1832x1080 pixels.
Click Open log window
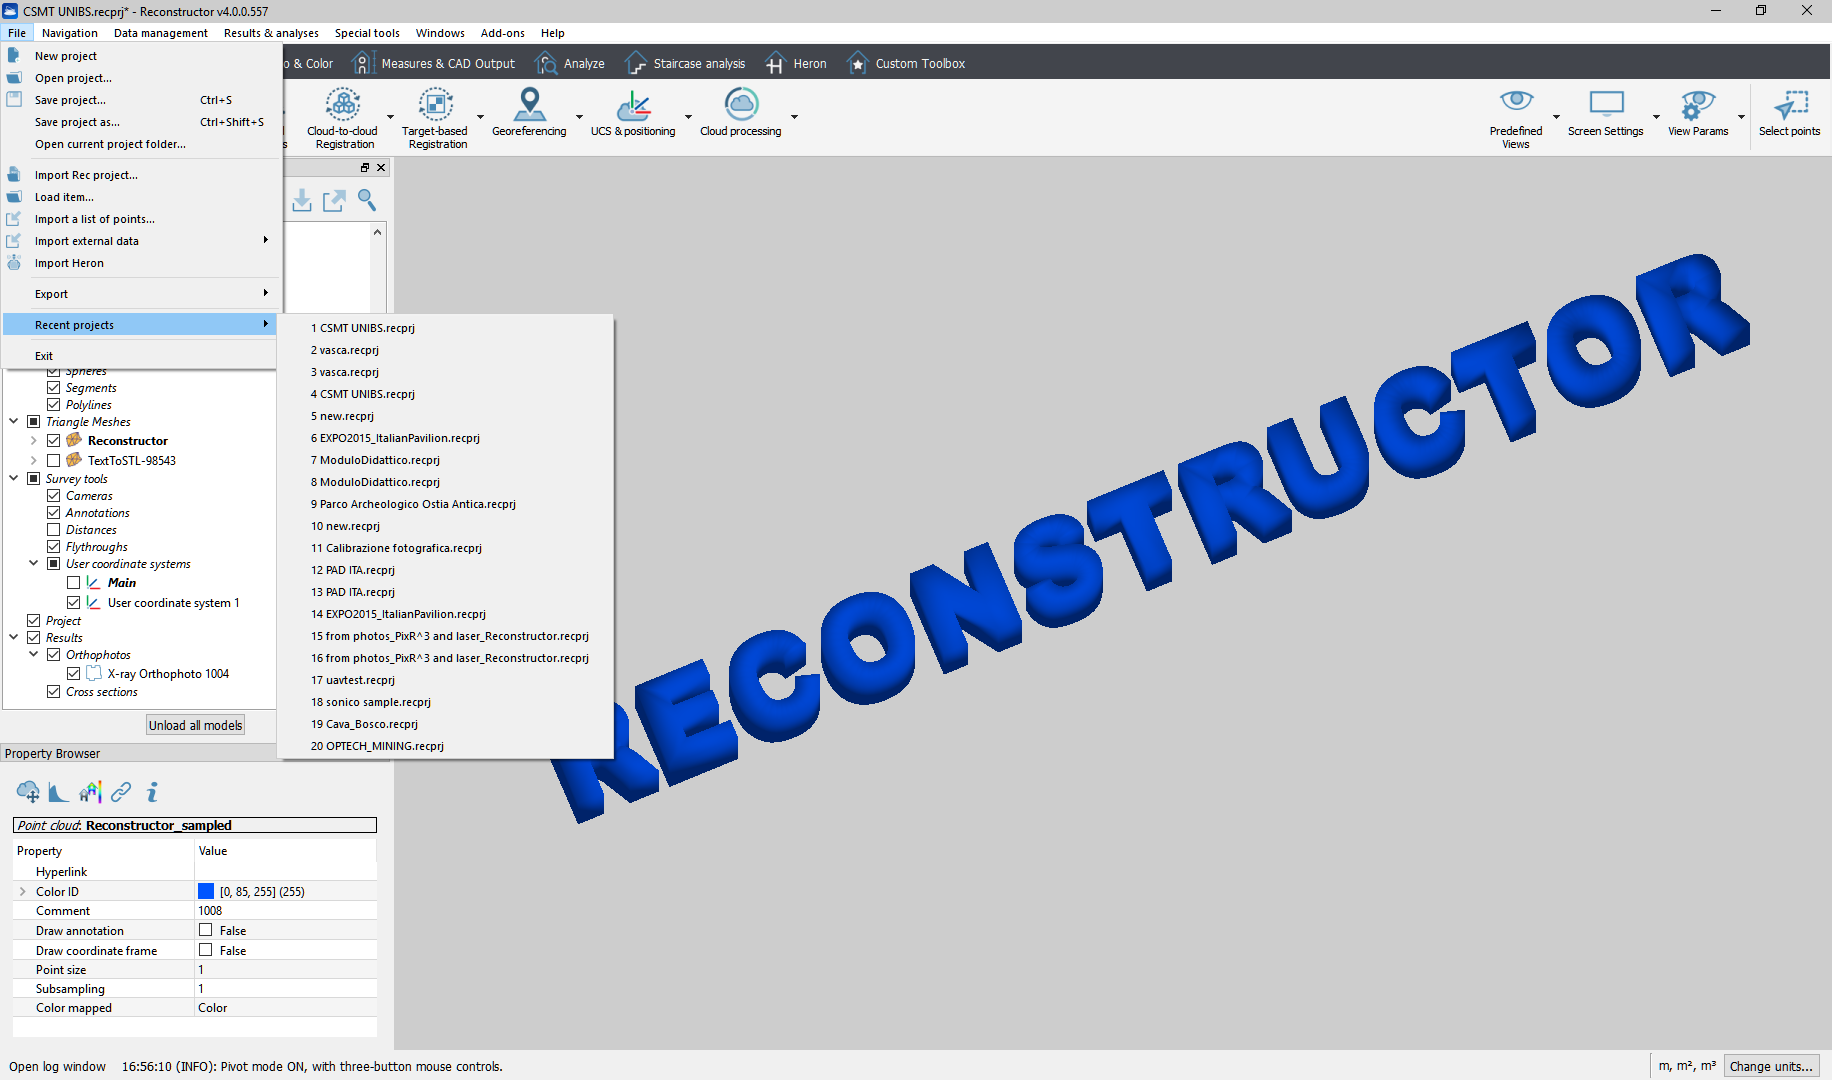(57, 1066)
